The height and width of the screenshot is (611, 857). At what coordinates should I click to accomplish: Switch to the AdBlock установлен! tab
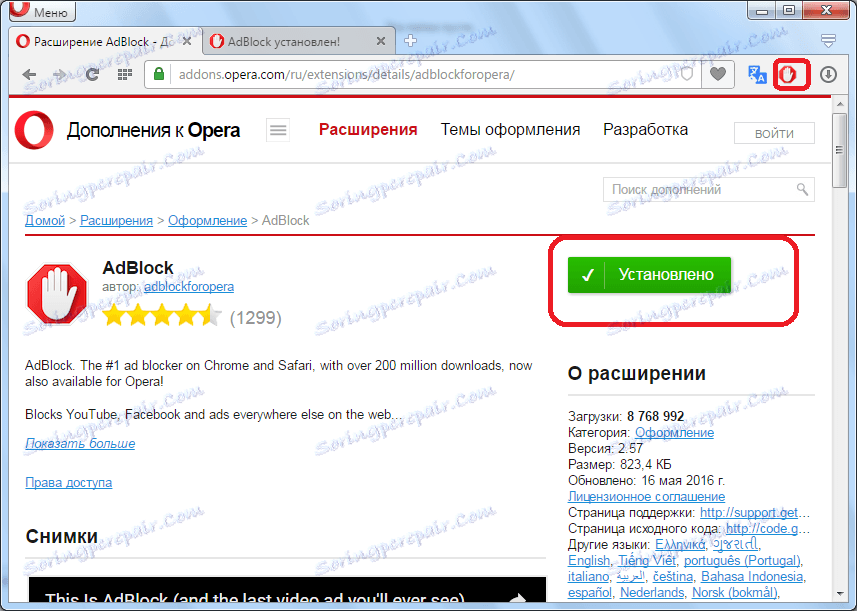click(287, 41)
